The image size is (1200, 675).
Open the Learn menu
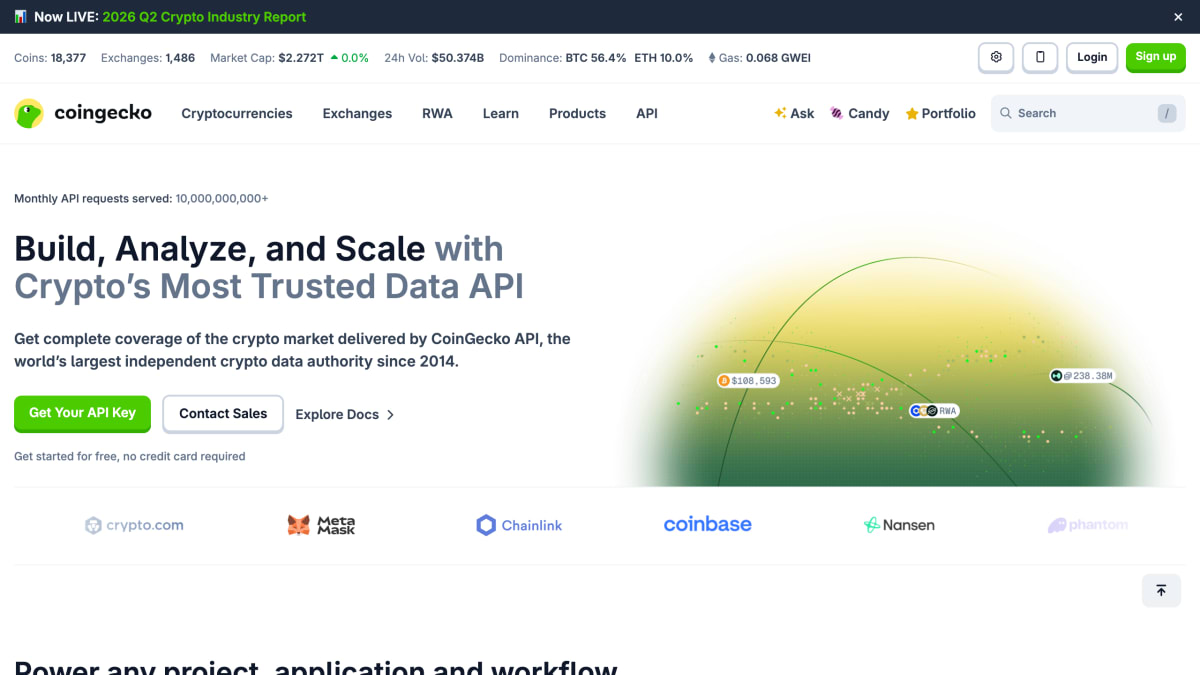tap(500, 114)
